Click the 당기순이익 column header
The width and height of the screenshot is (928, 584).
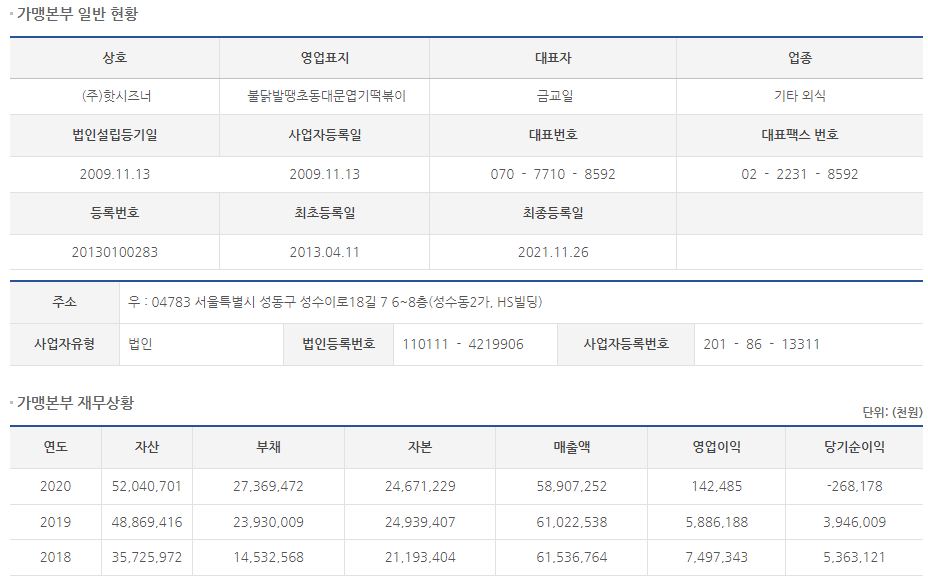point(855,447)
